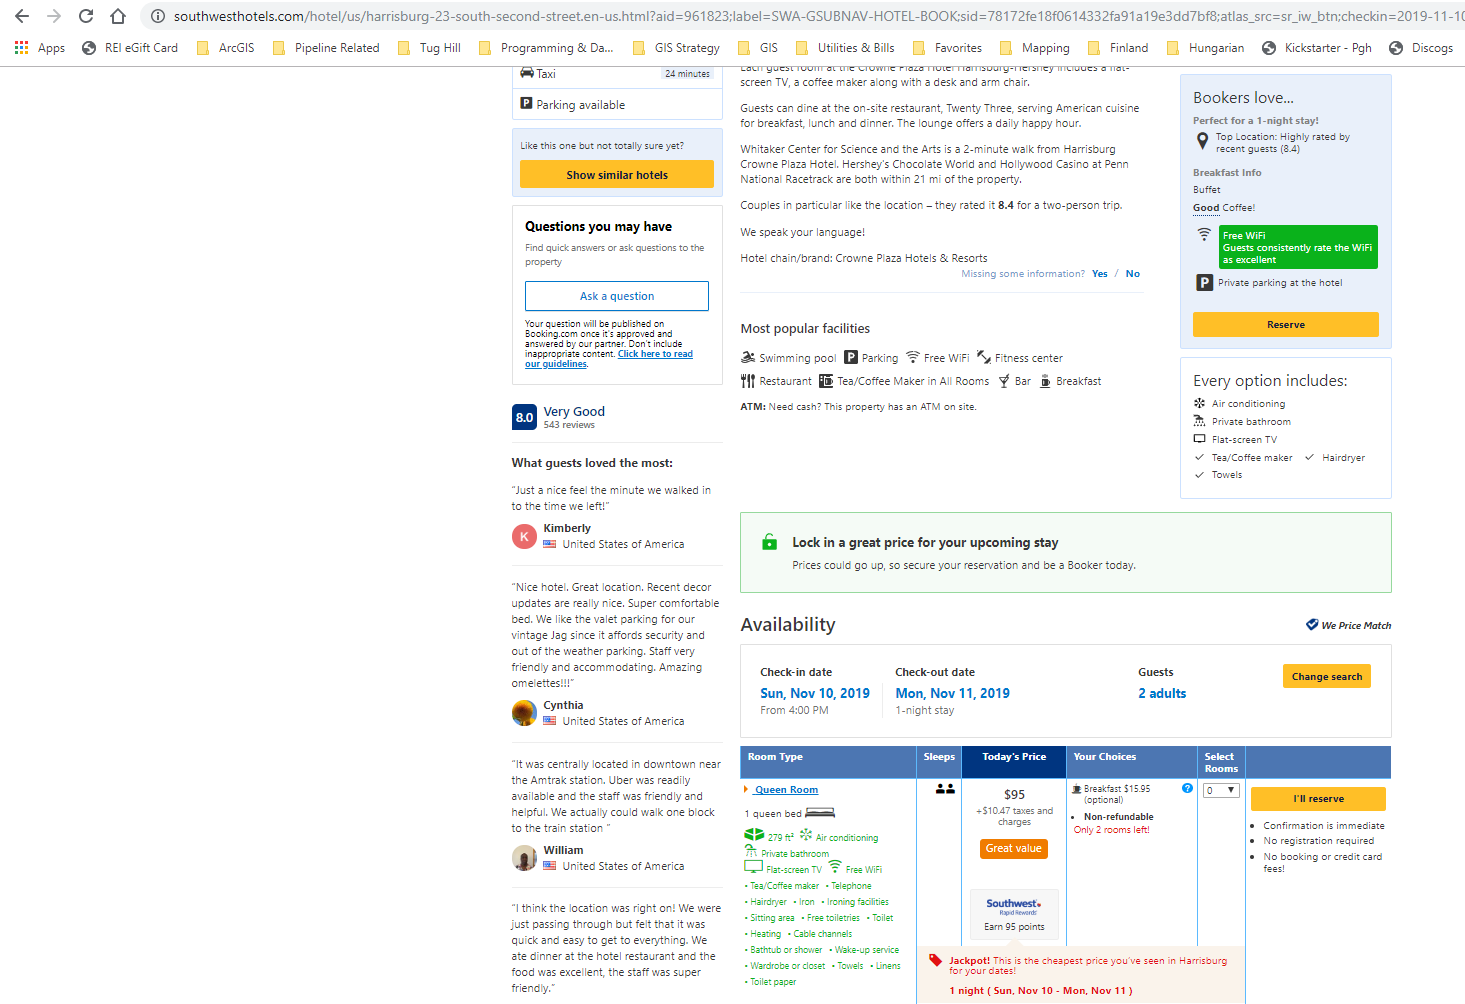The height and width of the screenshot is (1004, 1465).
Task: Click Kimberly's avatar
Action: 524,536
